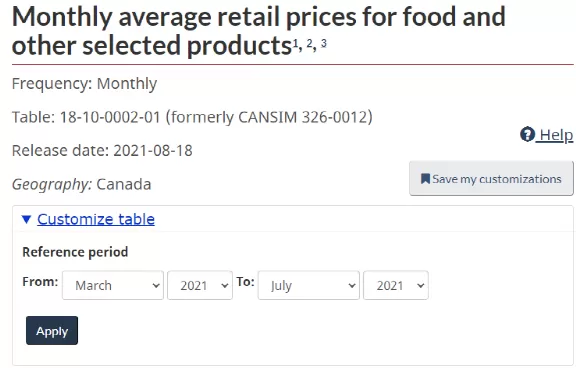Image resolution: width=576 pixels, height=368 pixels.
Task: Click Save my customizations button
Action: point(491,178)
